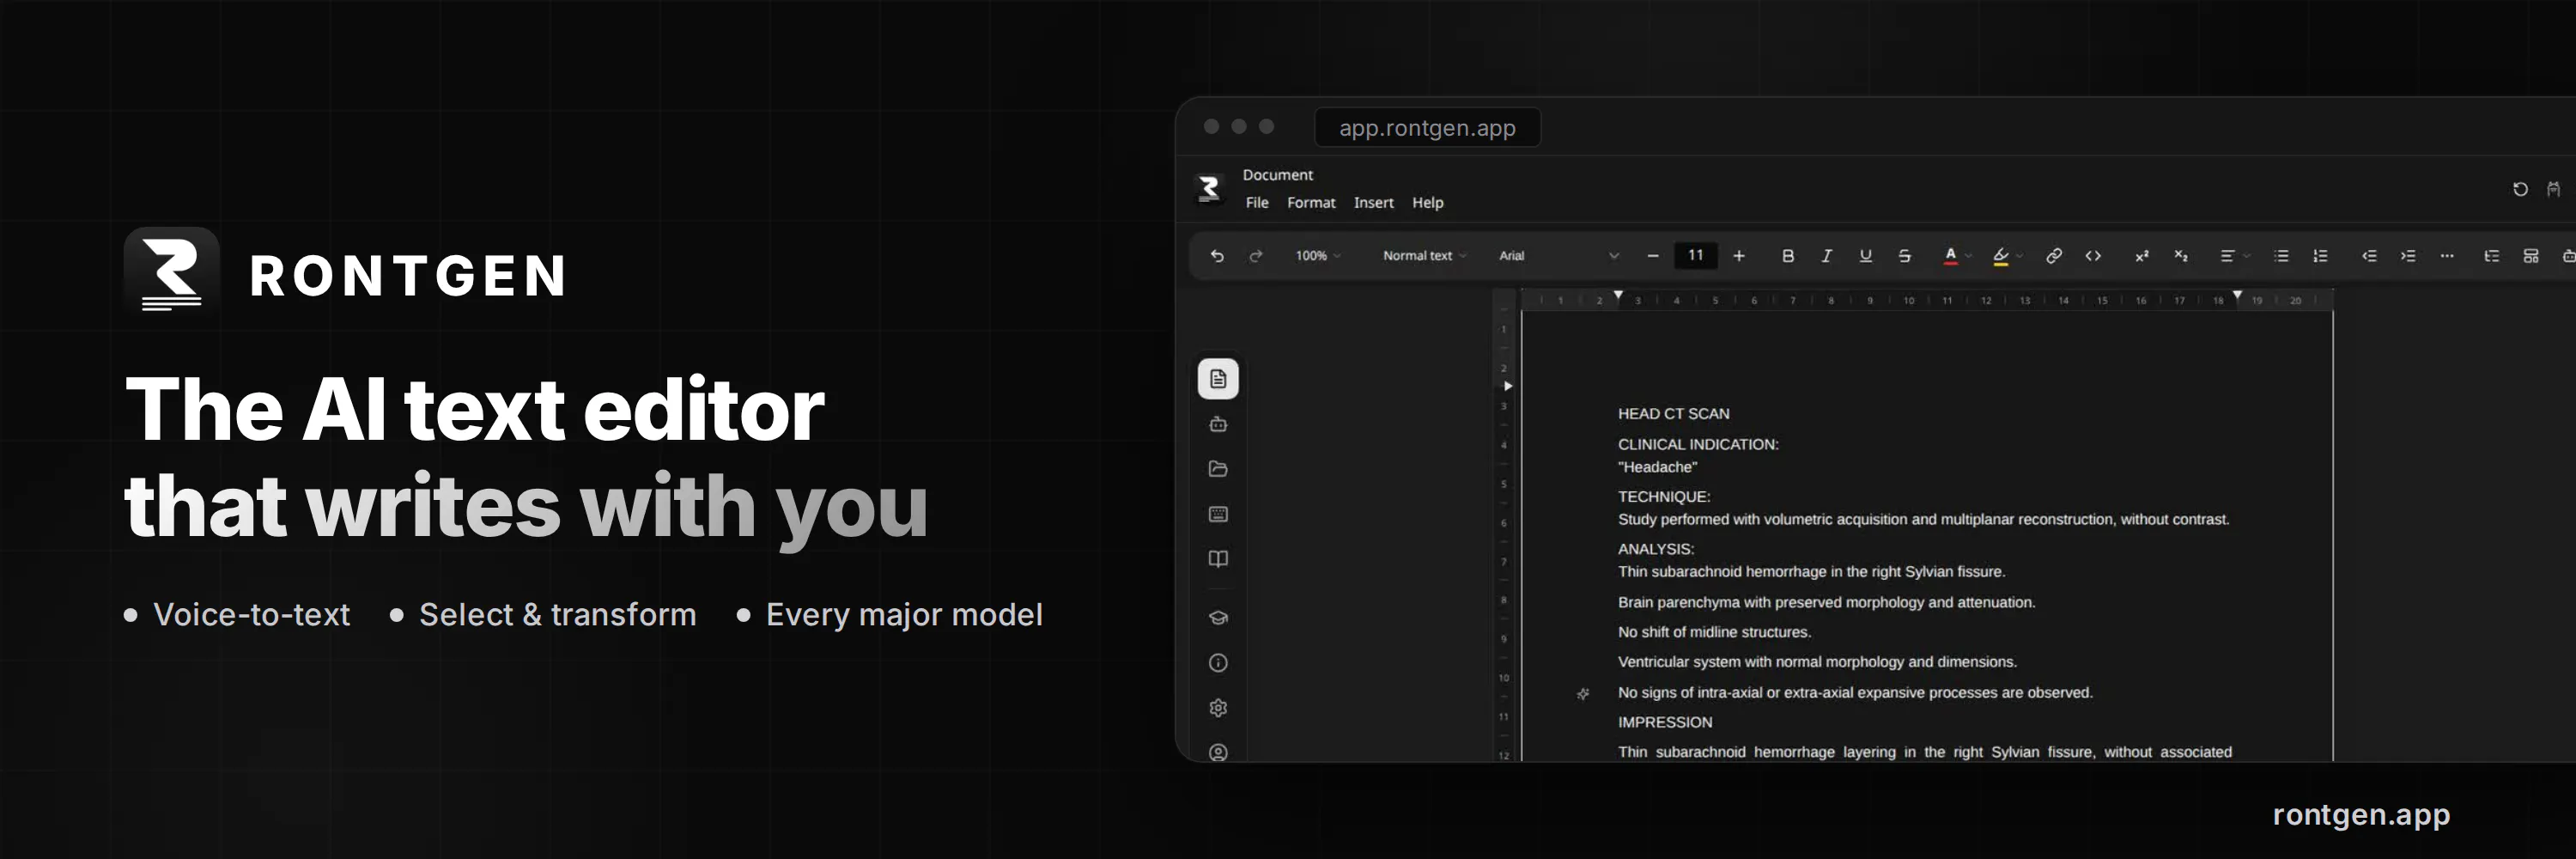This screenshot has width=2576, height=859.
Task: Expand the Arial font dropdown
Action: coord(1558,256)
